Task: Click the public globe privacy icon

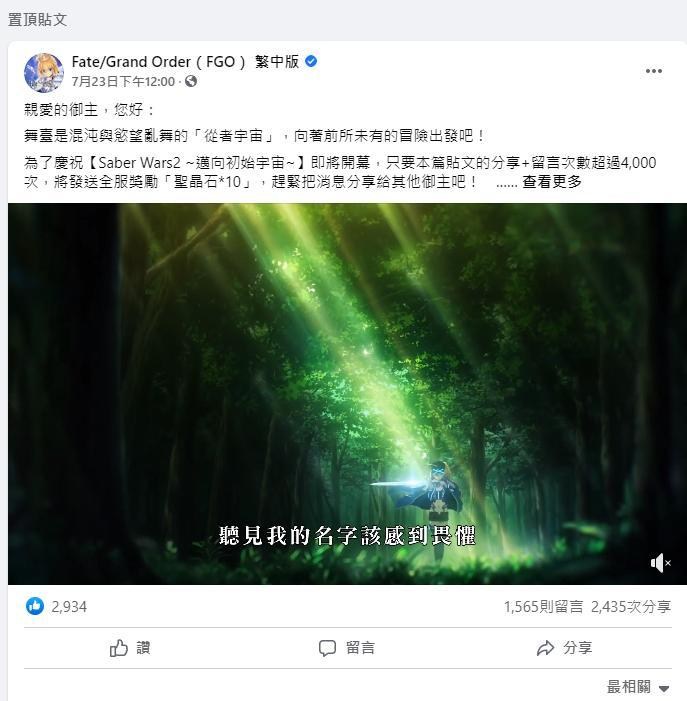Action: (x=191, y=81)
